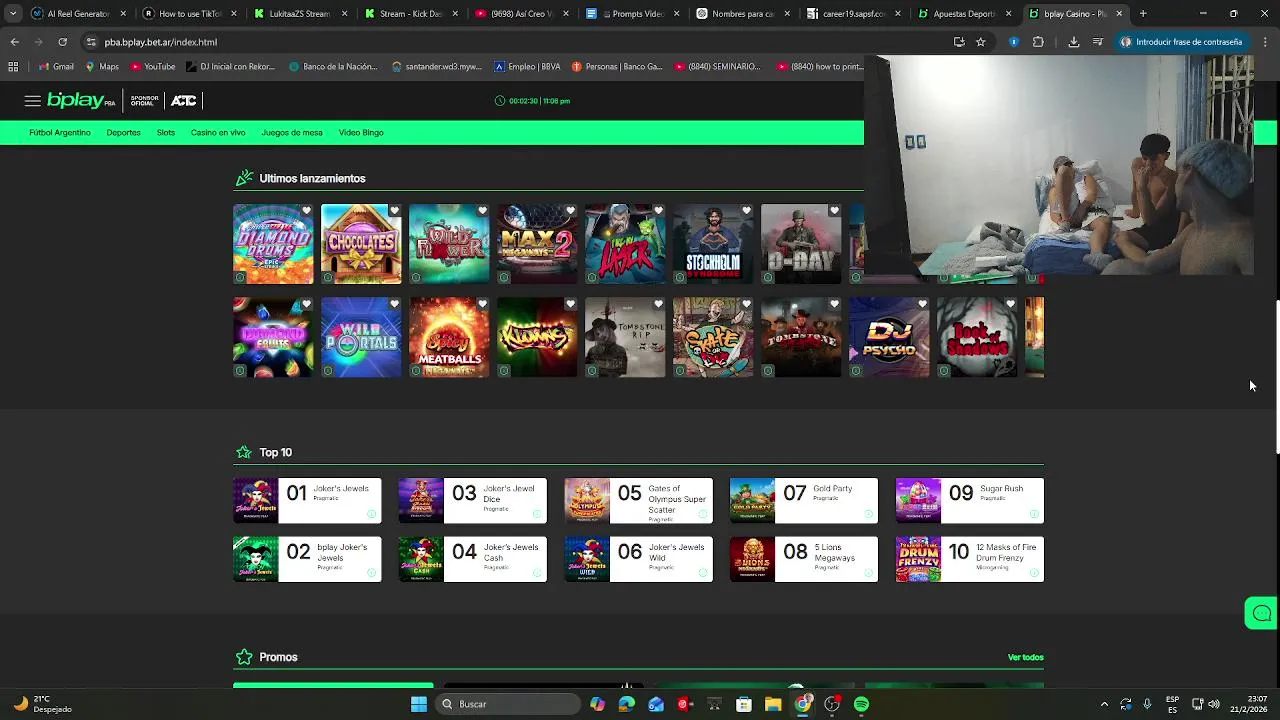Open the hamburger menu beside the bplay logo

32,101
